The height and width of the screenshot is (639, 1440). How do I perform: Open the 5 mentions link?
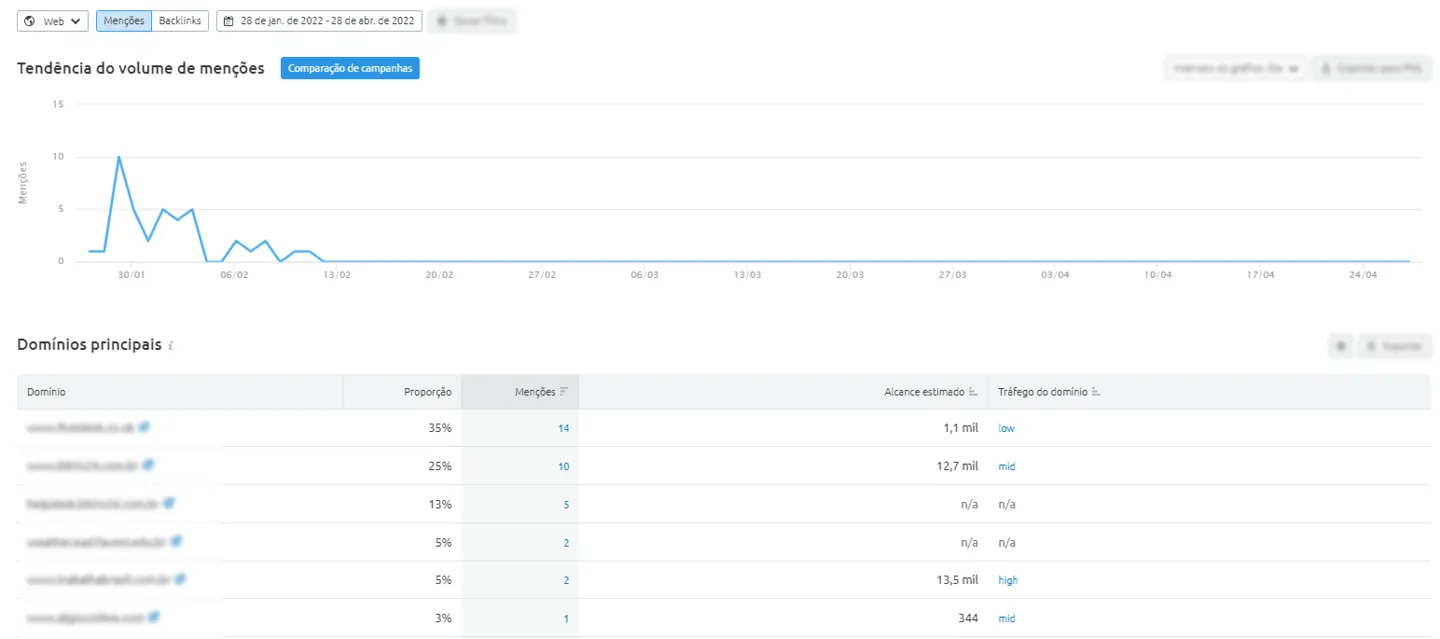[x=566, y=504]
